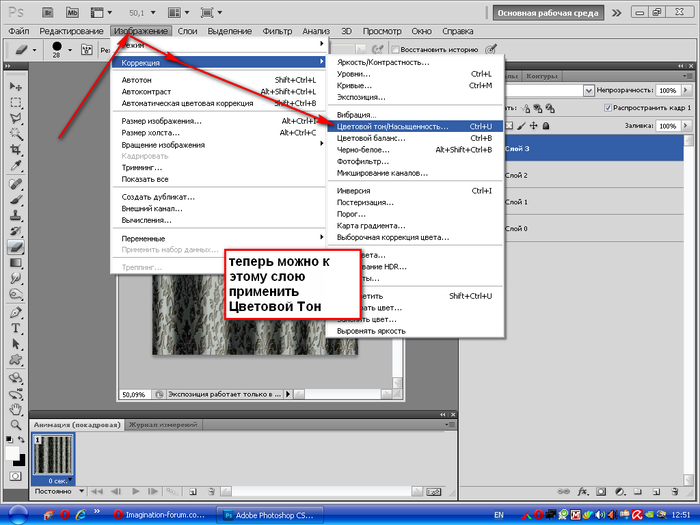Uncheck Распространить кадр 1 checkbox
The height and width of the screenshot is (525, 700).
(607, 108)
